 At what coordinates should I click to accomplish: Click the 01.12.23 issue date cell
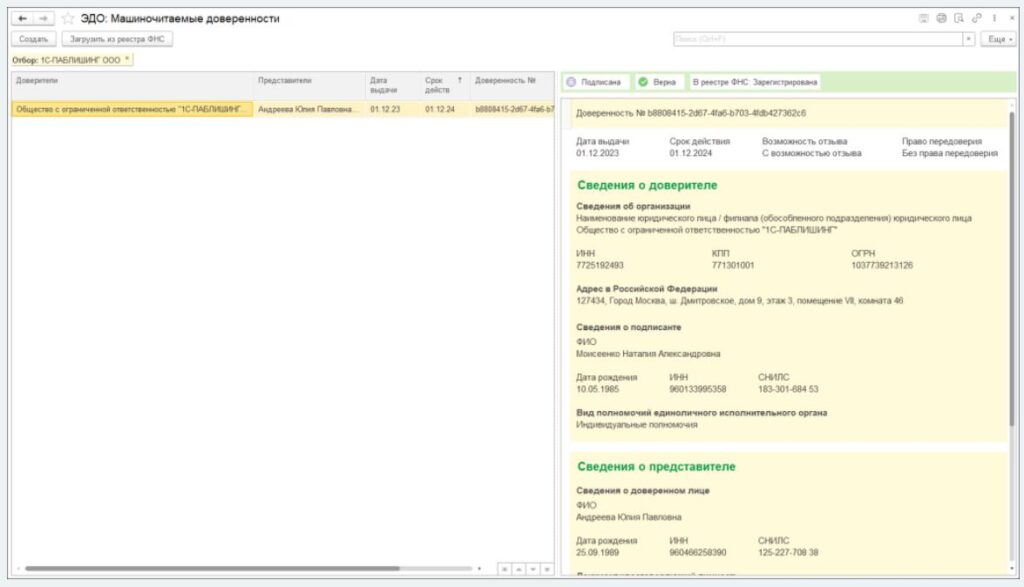(x=393, y=109)
